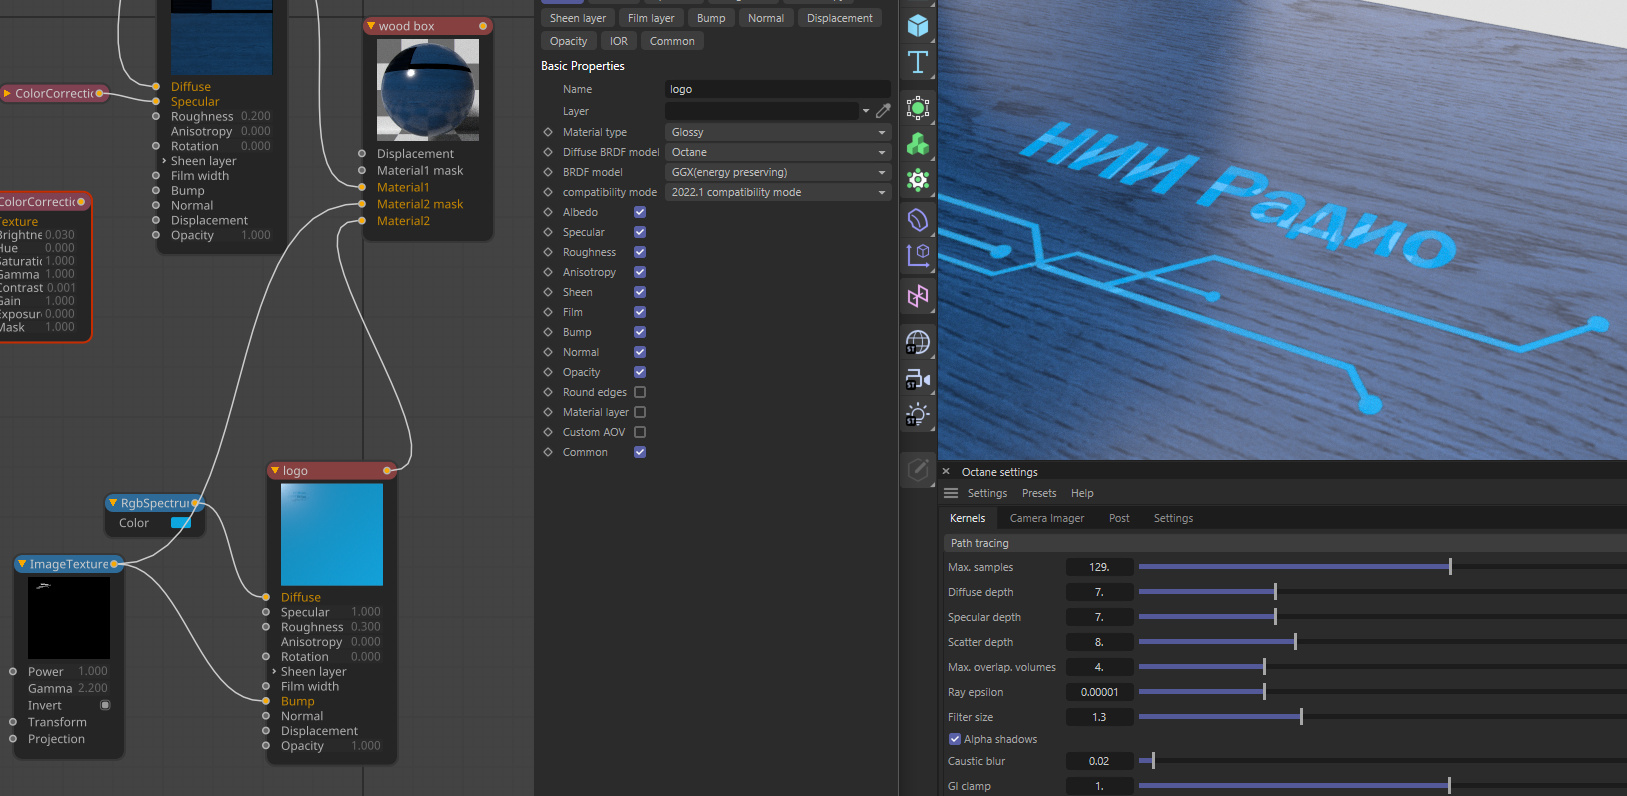The width and height of the screenshot is (1627, 796).
Task: Click the logo node Diffuse input port
Action: pos(266,597)
